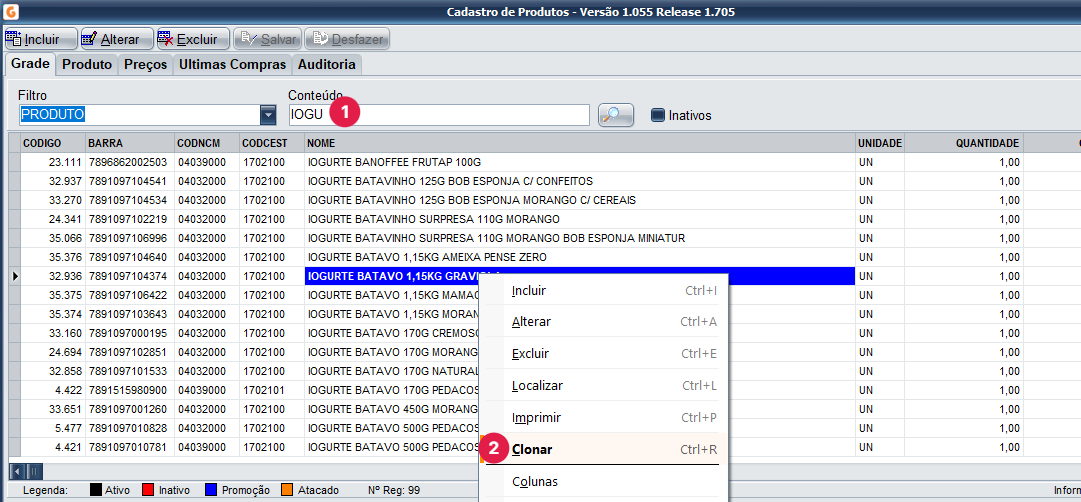Click code cell 33.651
This screenshot has width=1081, height=502.
pos(52,409)
